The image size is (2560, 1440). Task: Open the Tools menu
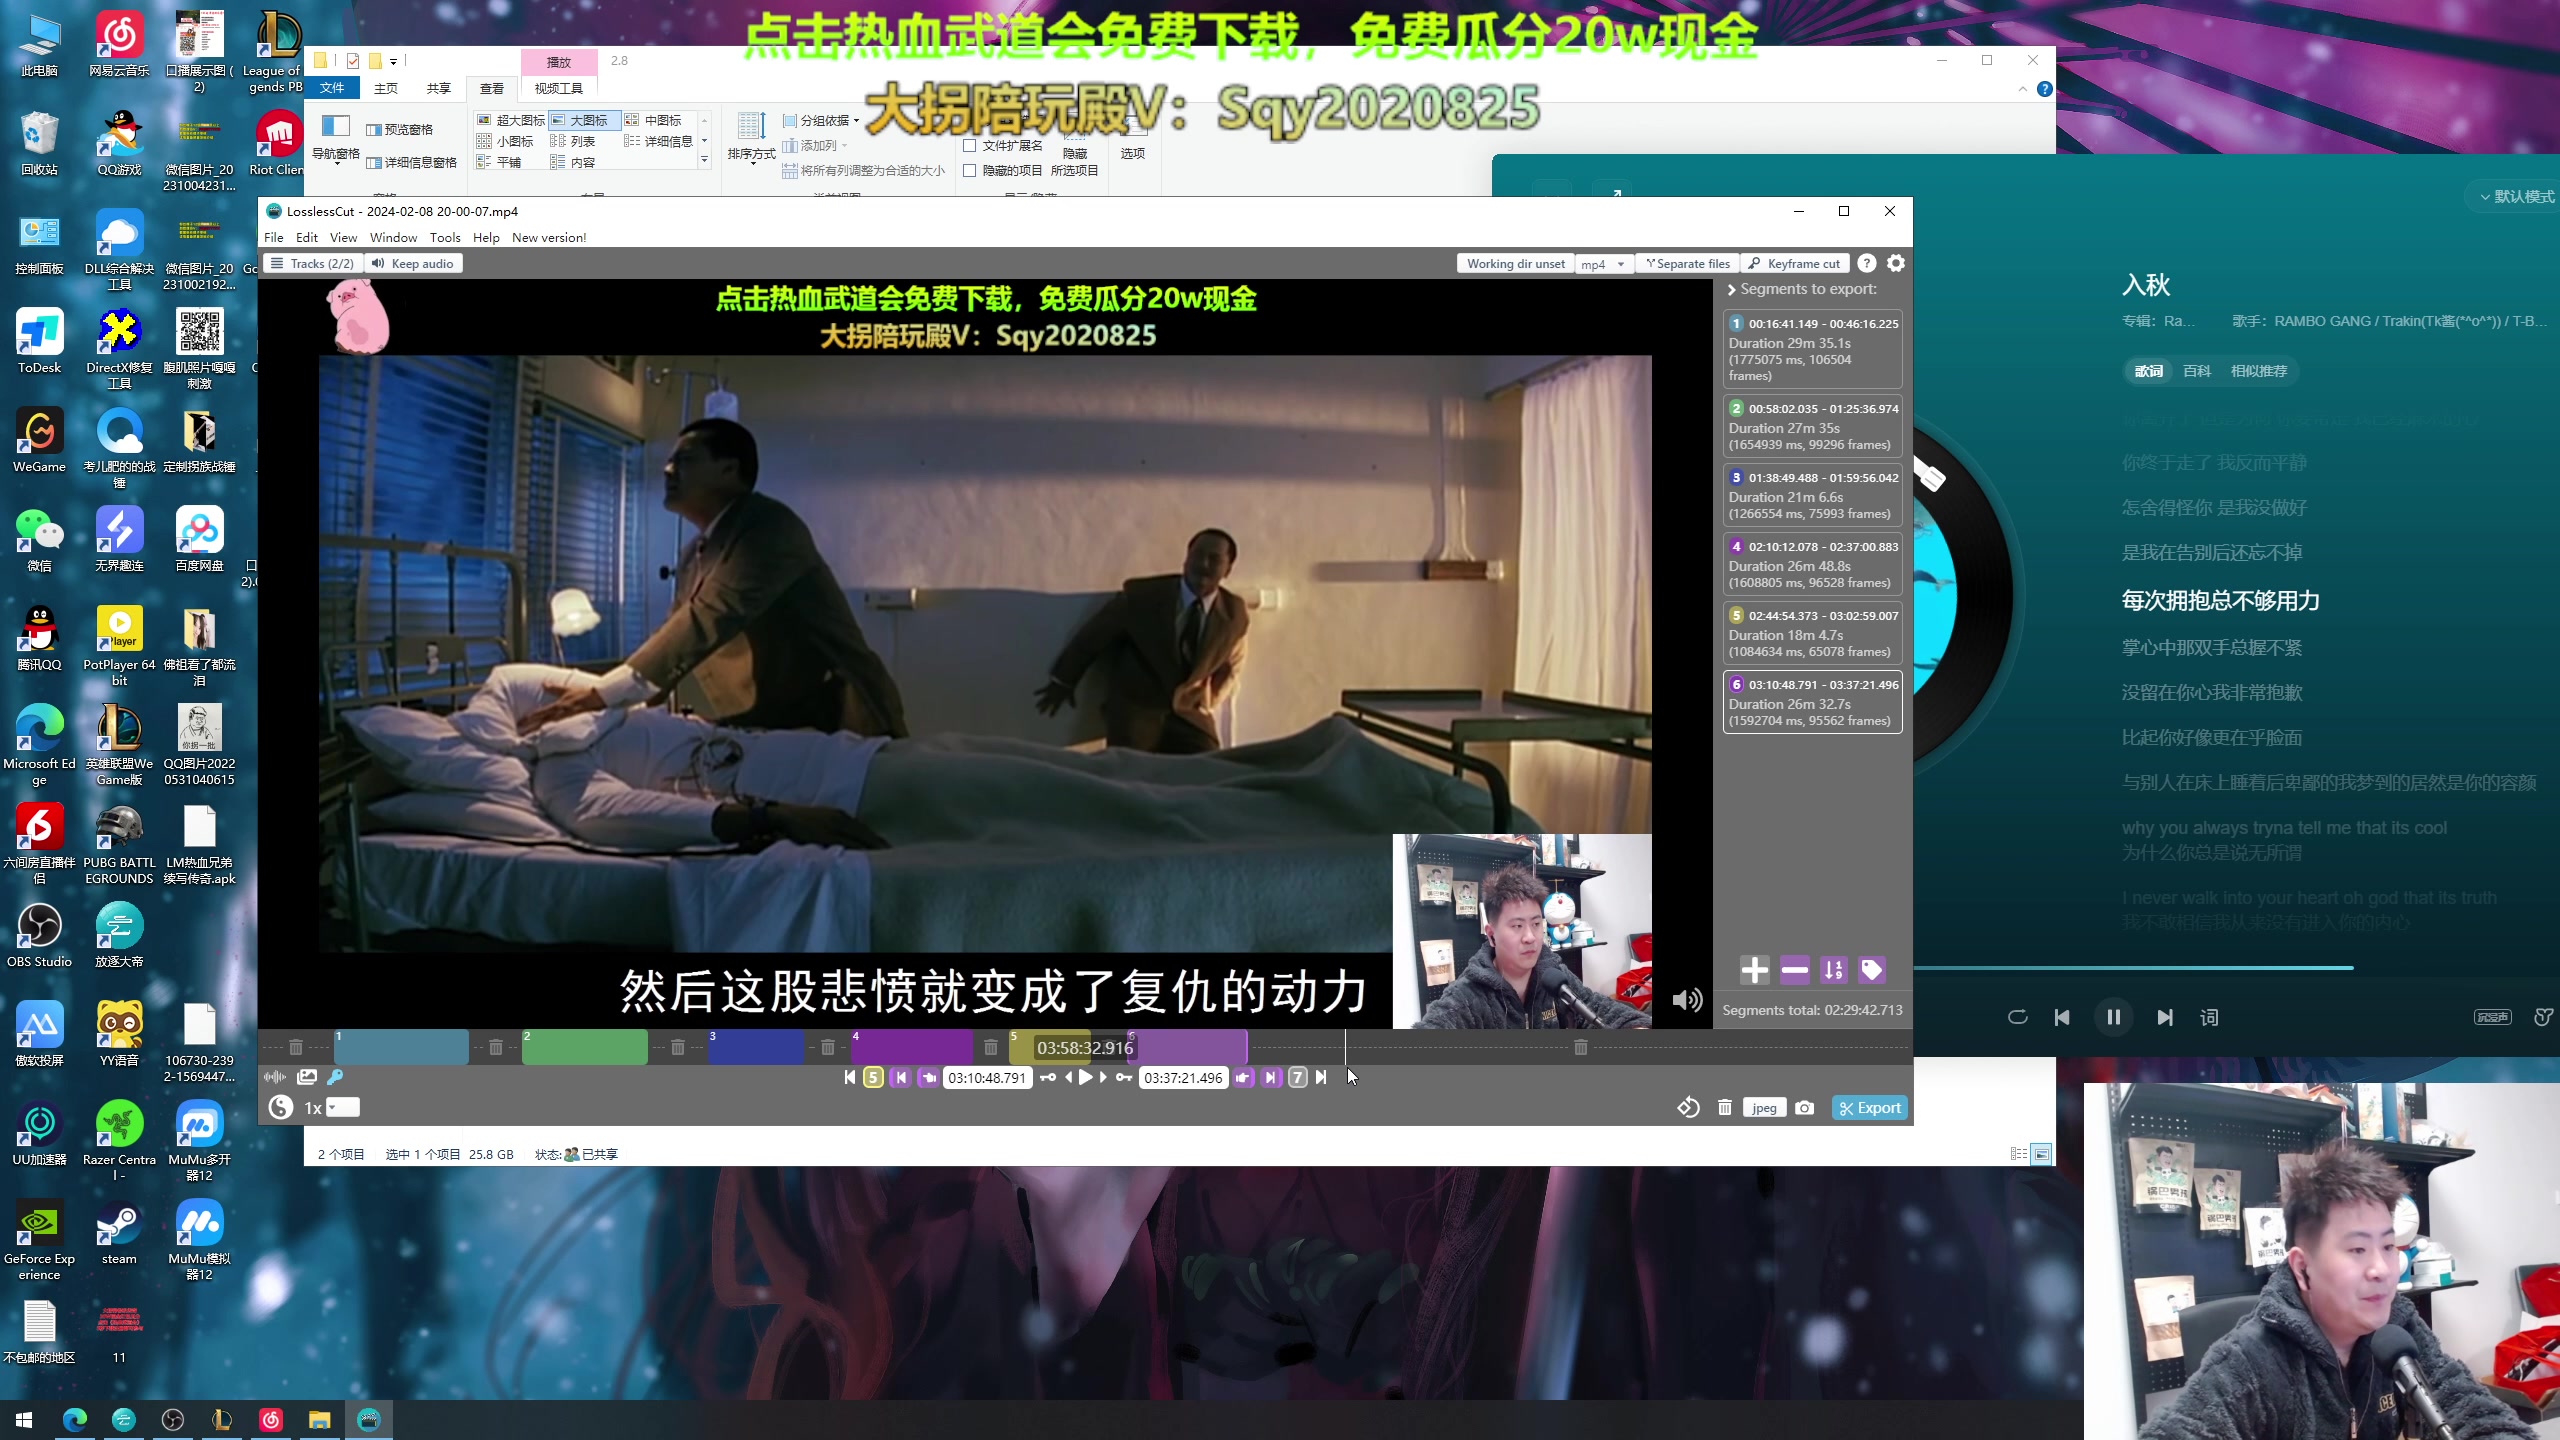pos(444,238)
